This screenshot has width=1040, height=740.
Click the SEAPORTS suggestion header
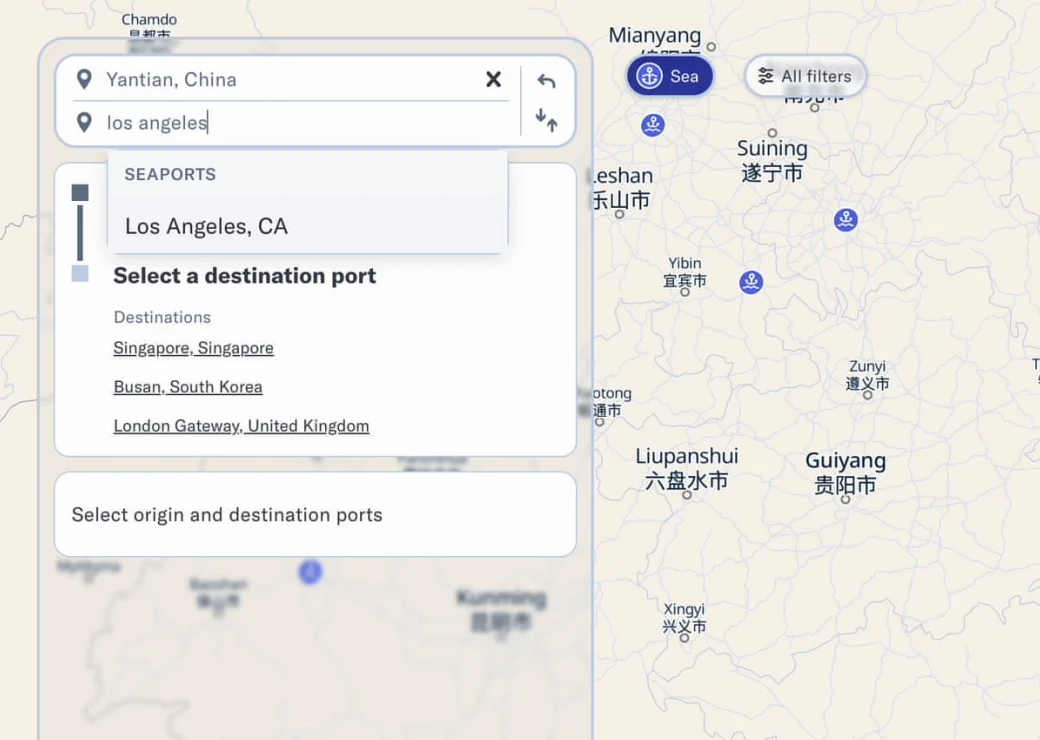(x=170, y=174)
